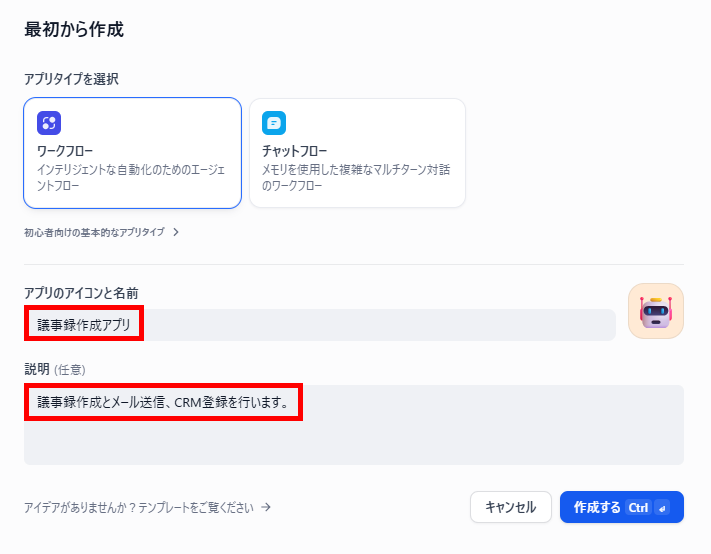
Task: Select the チャットフロー app type card
Action: [357, 153]
